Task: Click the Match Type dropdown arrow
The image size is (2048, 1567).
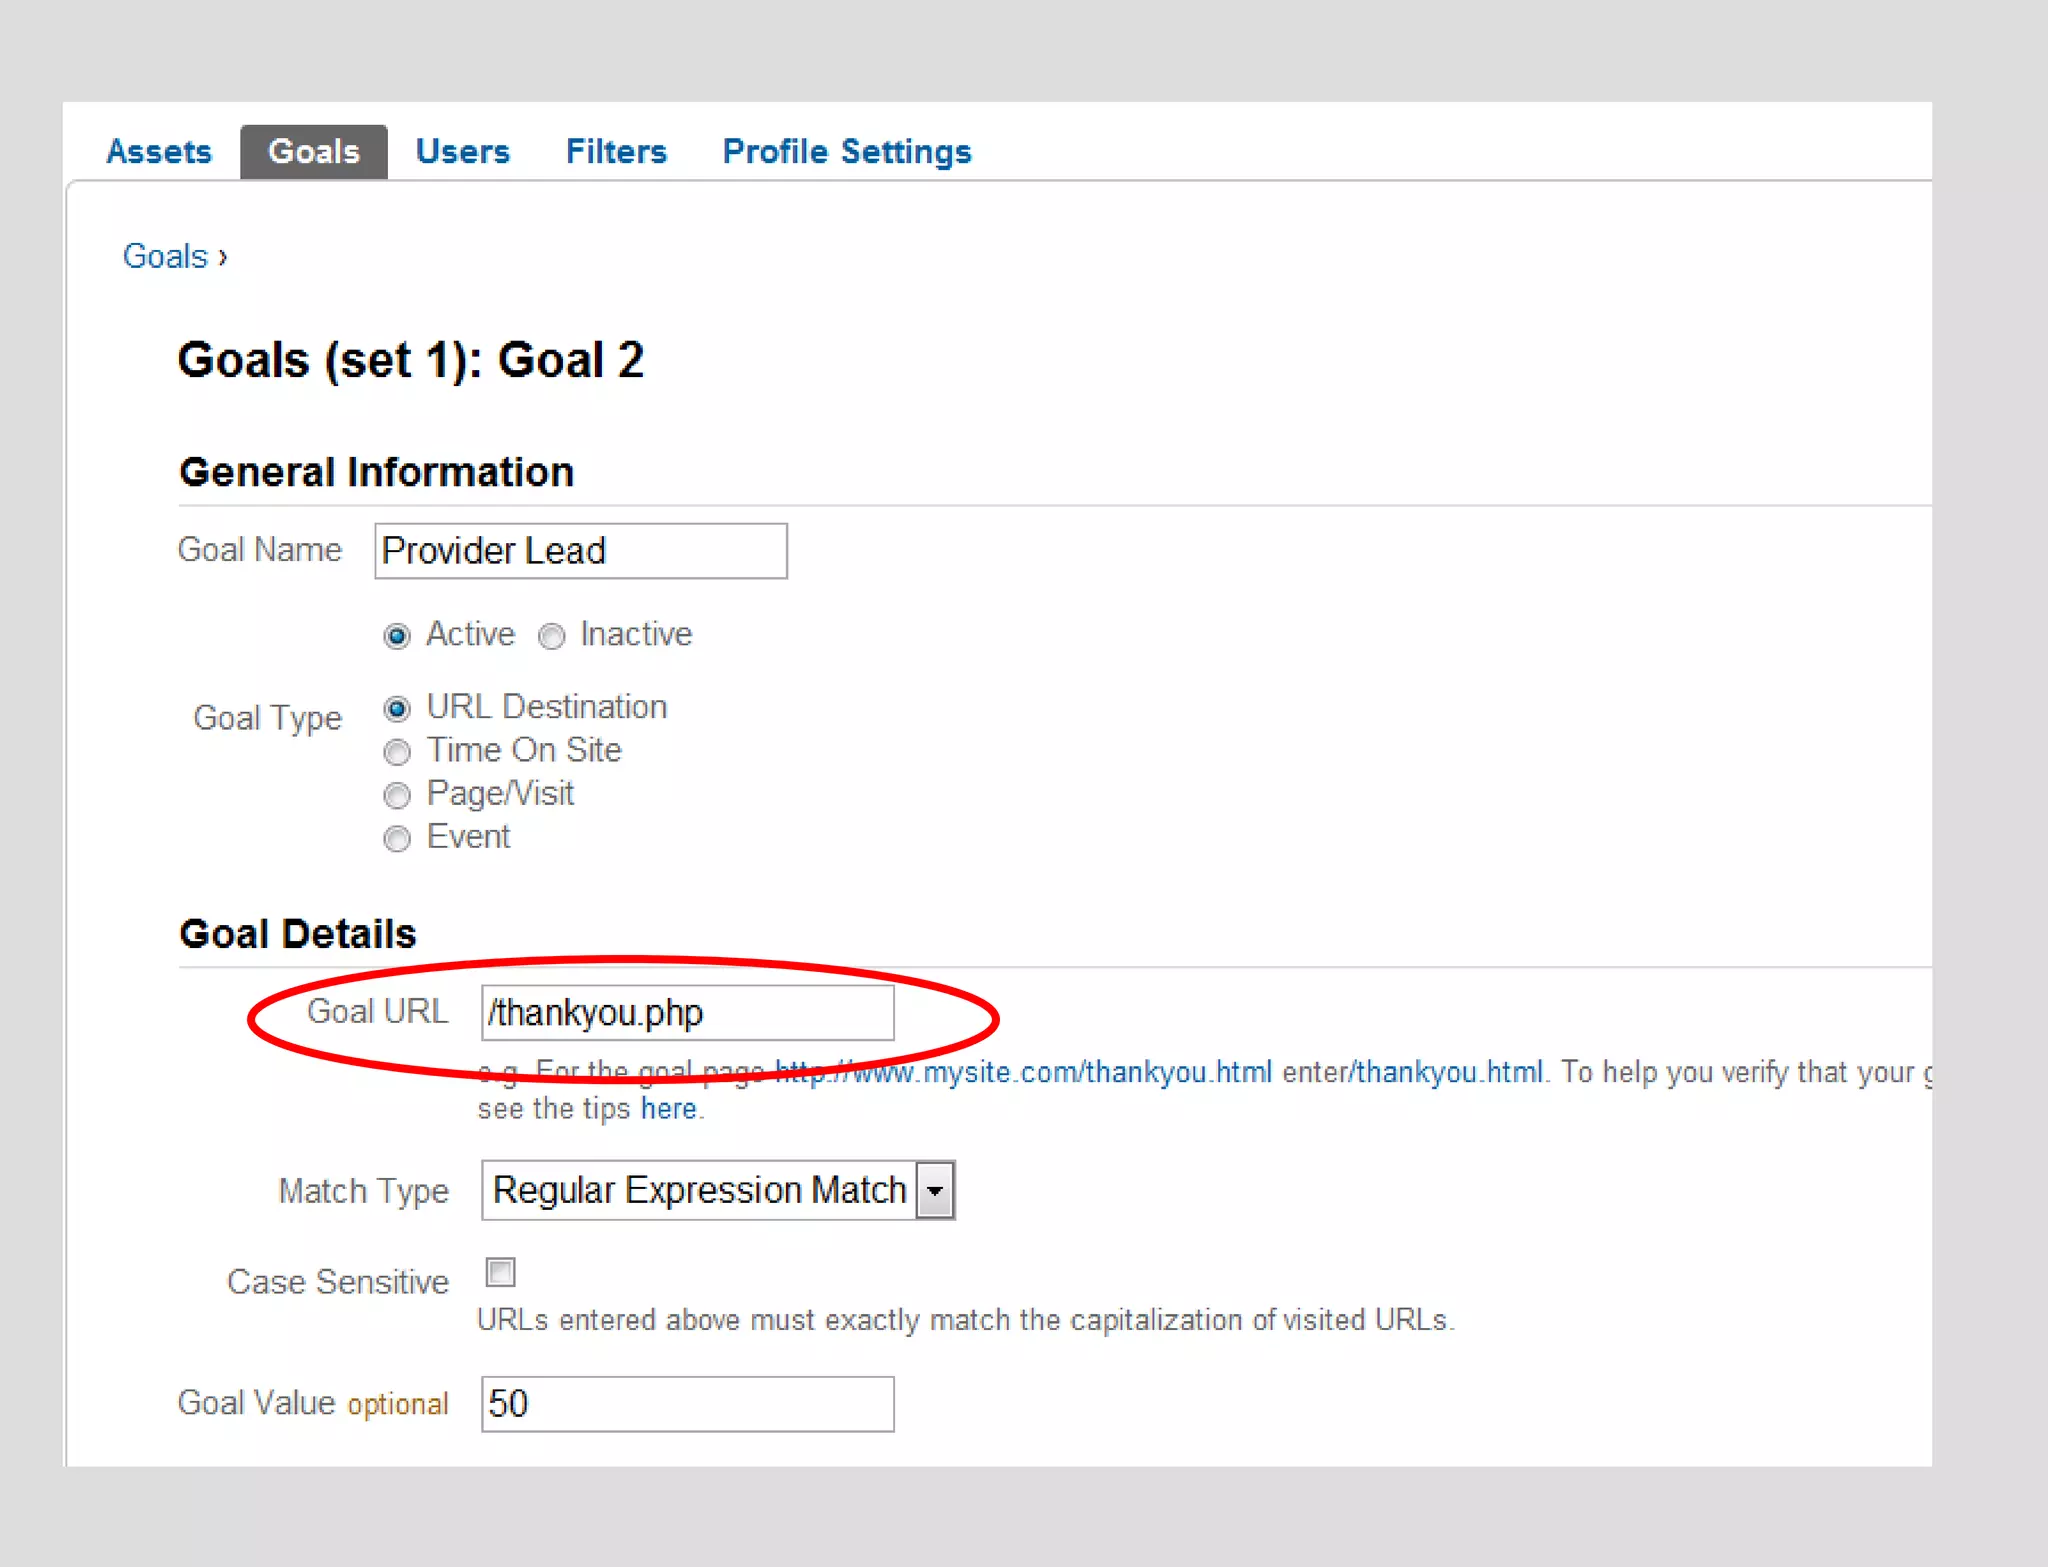Action: [935, 1190]
